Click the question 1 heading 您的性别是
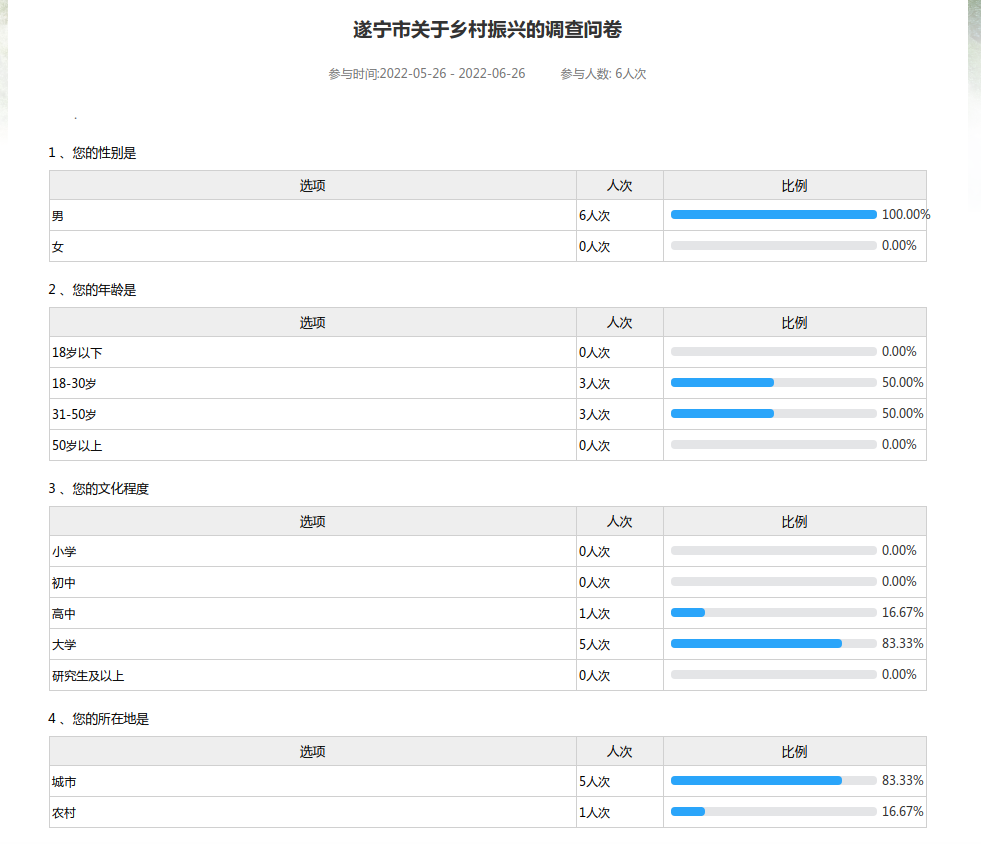Viewport: 981px width, 844px height. (92, 153)
